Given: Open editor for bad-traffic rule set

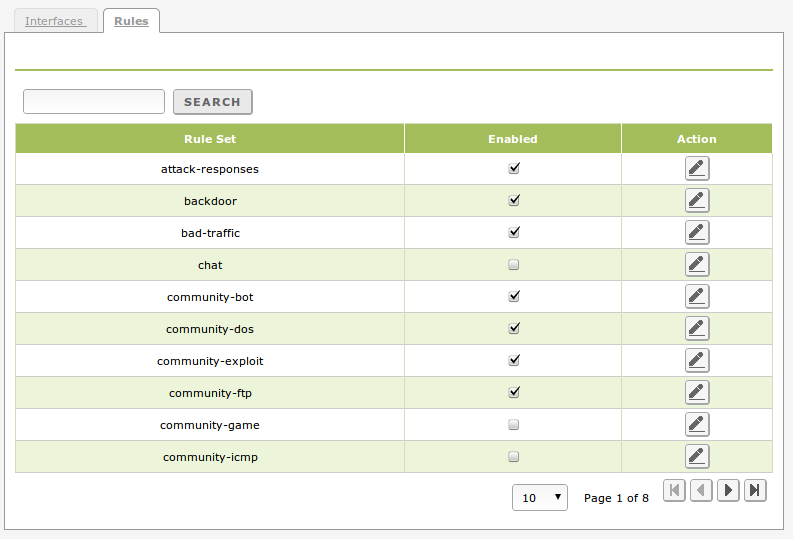Looking at the screenshot, I should (697, 233).
